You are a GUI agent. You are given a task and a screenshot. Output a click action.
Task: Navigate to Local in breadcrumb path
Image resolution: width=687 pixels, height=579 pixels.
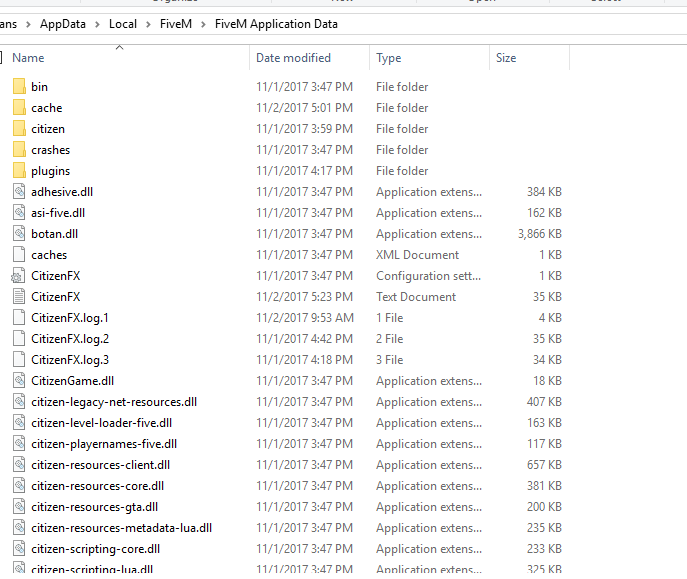tap(123, 24)
